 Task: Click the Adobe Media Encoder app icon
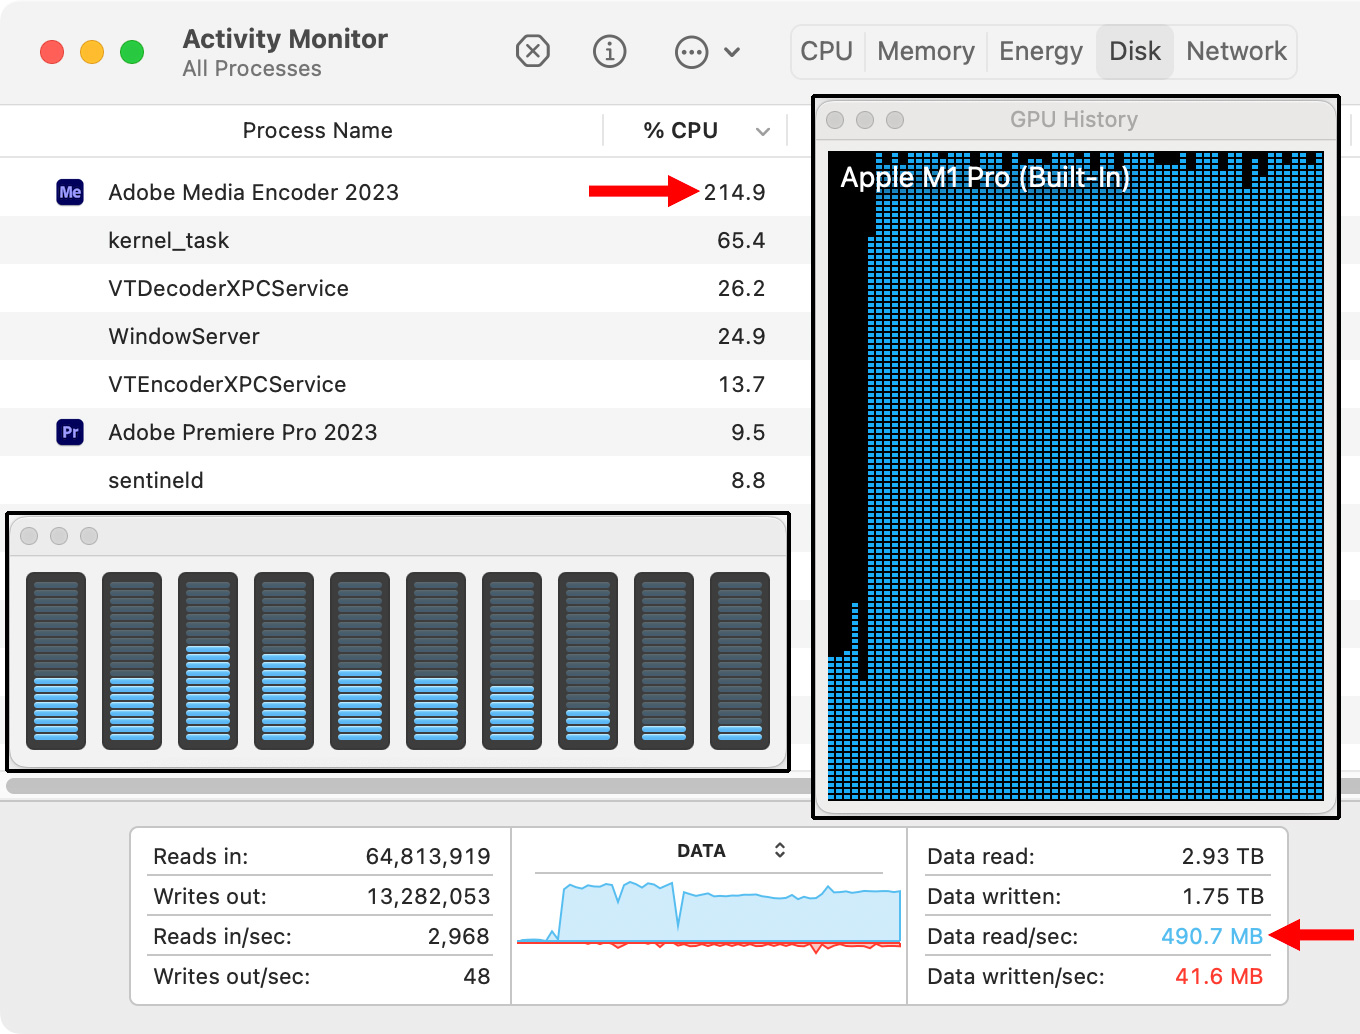70,192
